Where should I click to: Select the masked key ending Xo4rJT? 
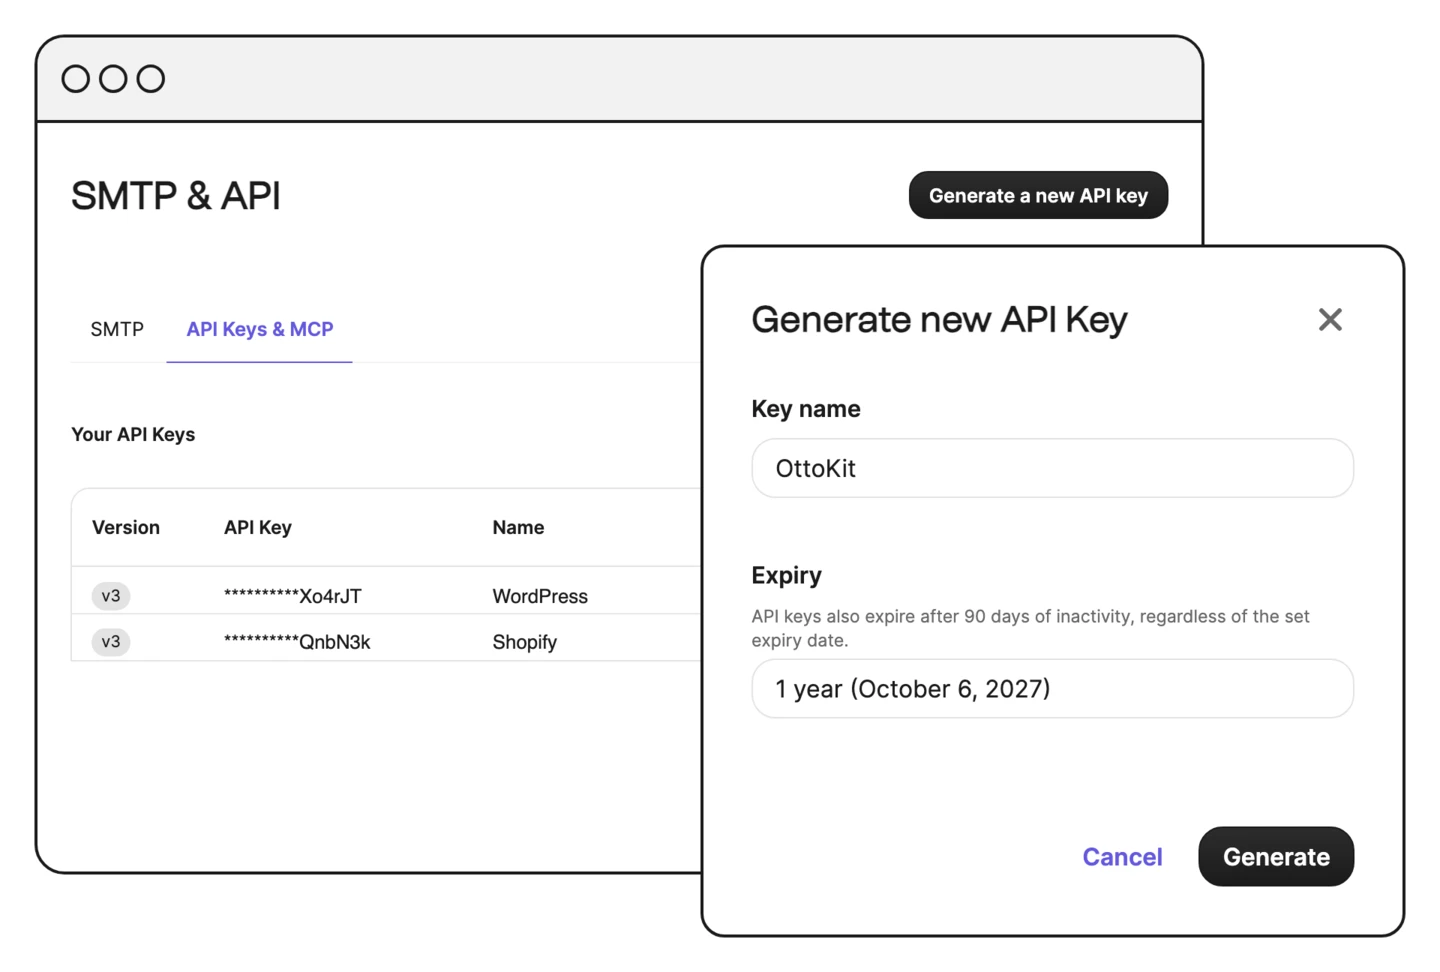click(x=293, y=596)
